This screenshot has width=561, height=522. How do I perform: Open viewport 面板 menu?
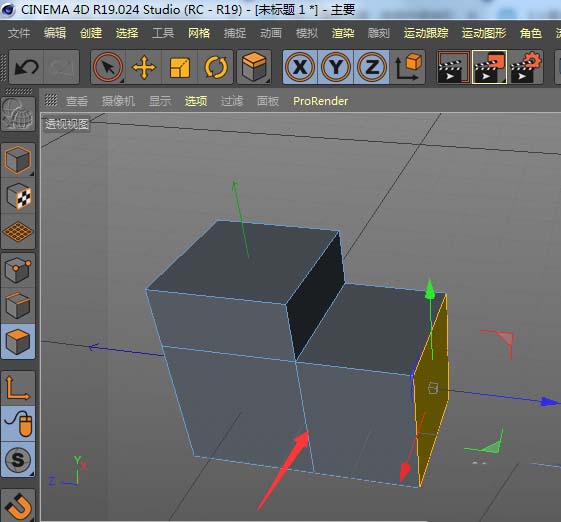point(268,101)
